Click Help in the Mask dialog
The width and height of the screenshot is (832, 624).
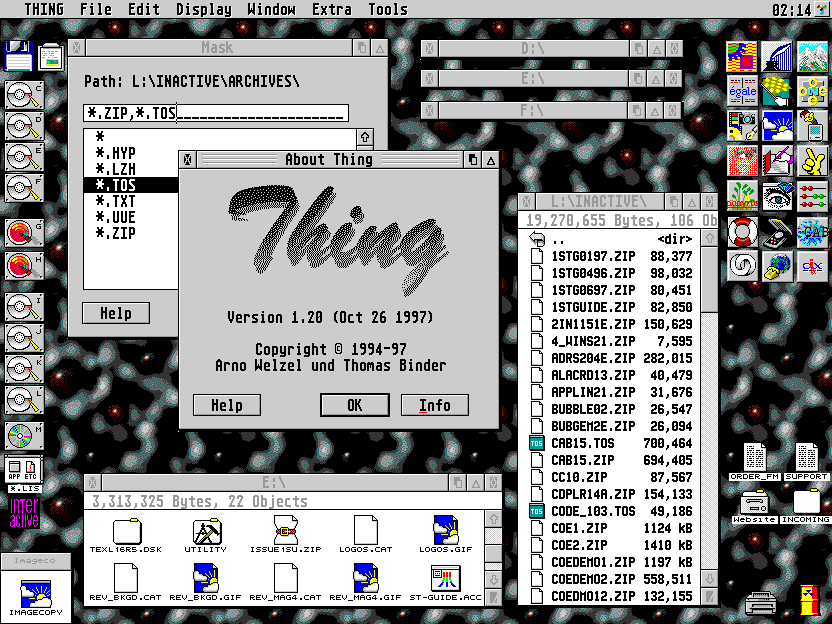[x=116, y=313]
